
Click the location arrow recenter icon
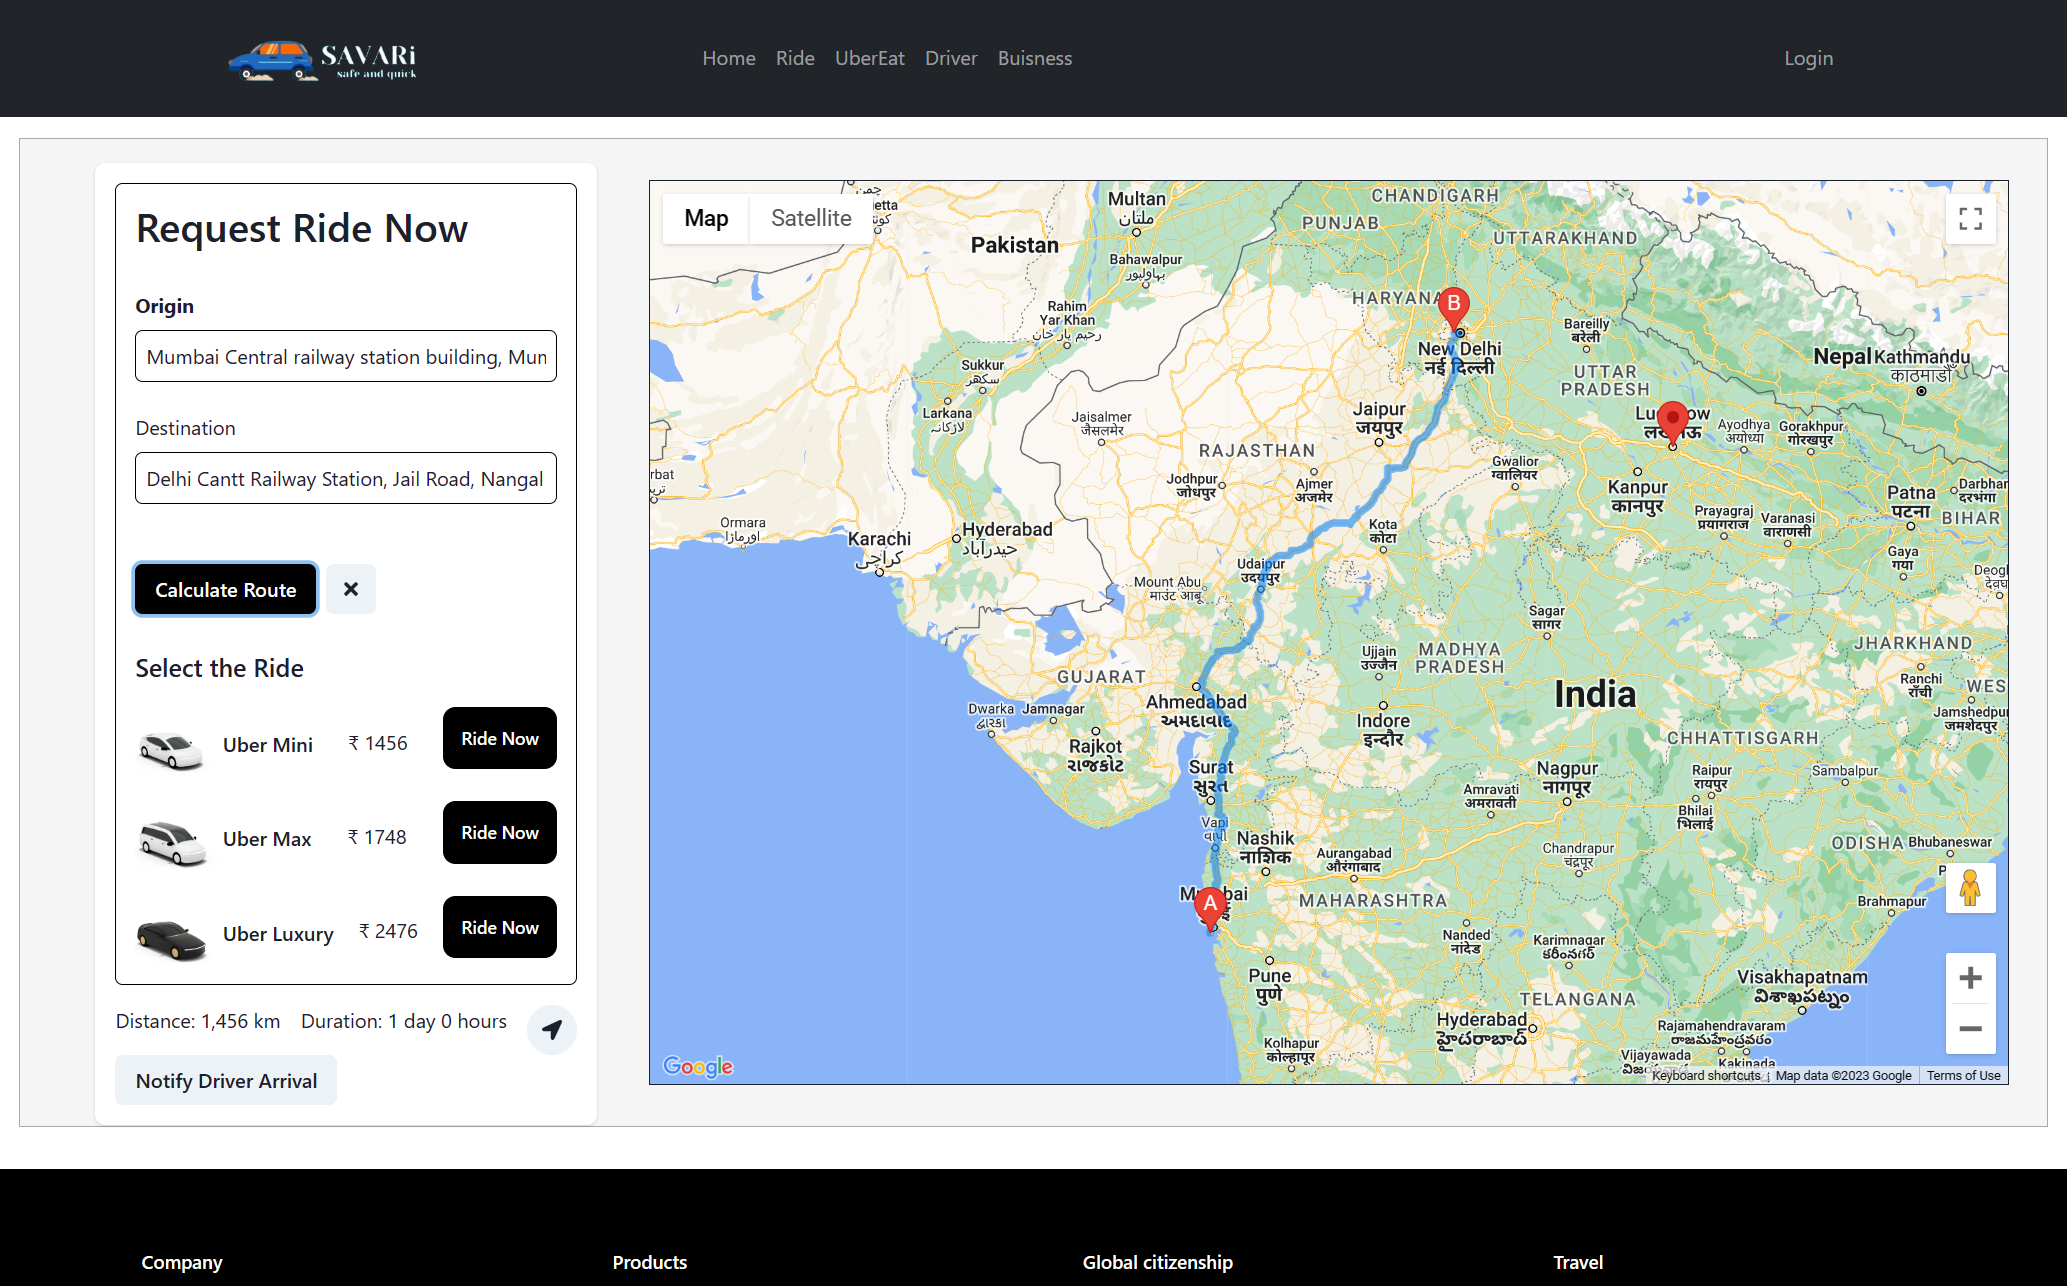pos(552,1029)
